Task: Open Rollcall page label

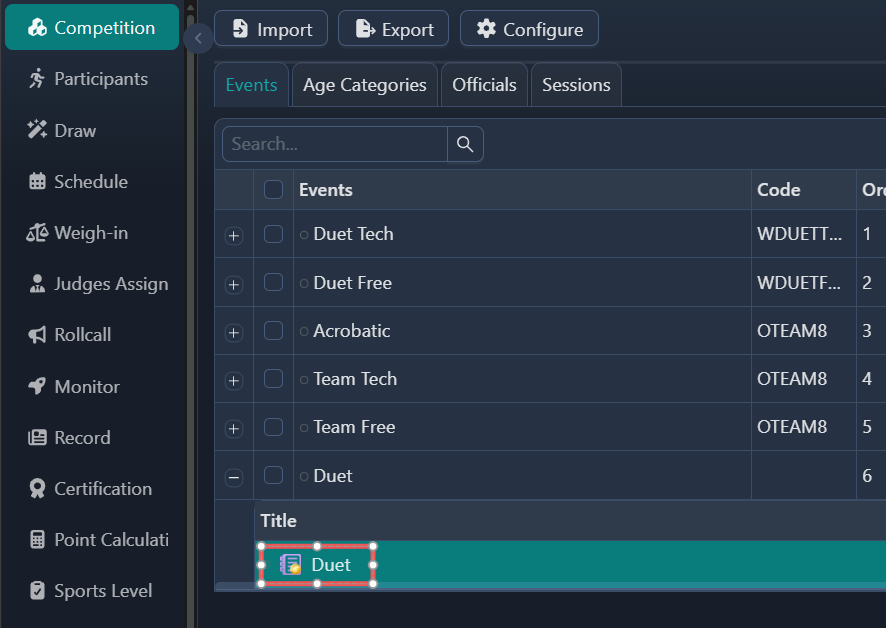Action: pyautogui.click(x=82, y=335)
